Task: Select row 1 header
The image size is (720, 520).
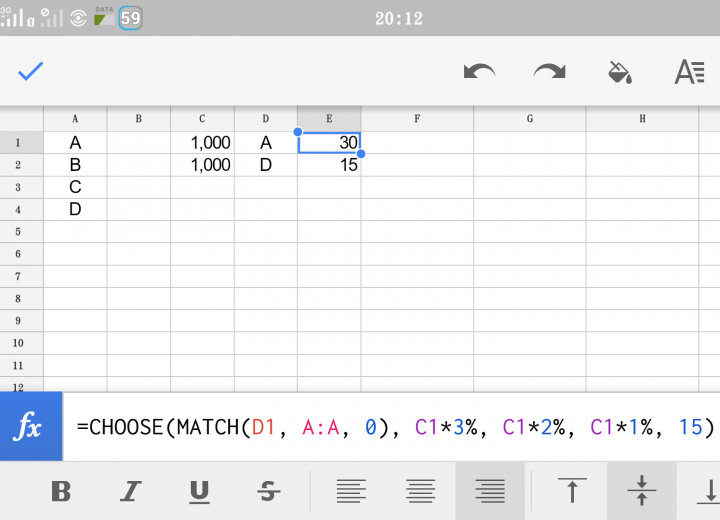Action: [x=22, y=143]
